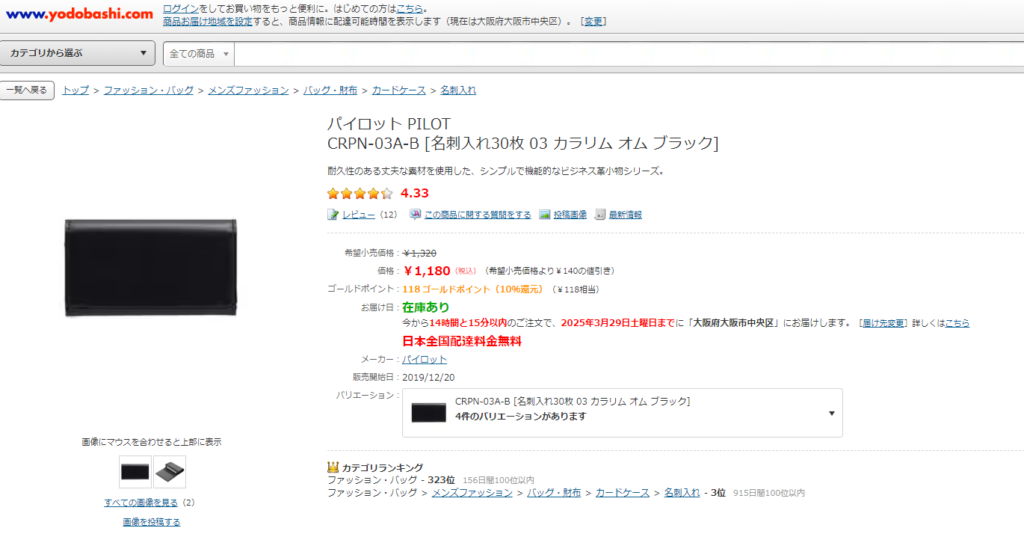Click the ¥1,320 list price

[x=420, y=253]
